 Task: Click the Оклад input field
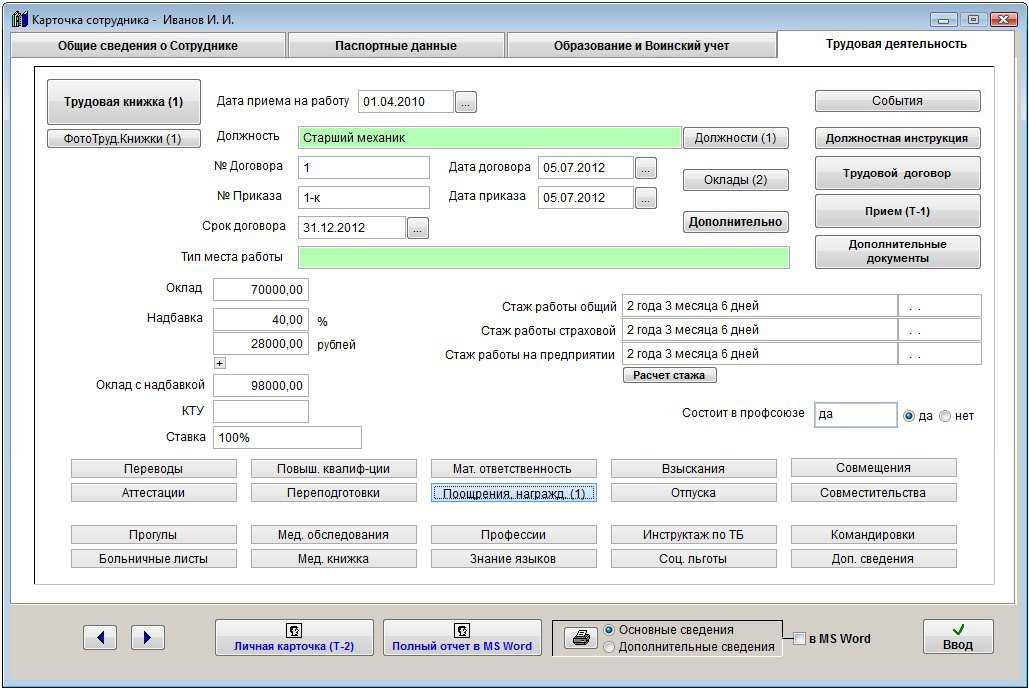click(260, 289)
